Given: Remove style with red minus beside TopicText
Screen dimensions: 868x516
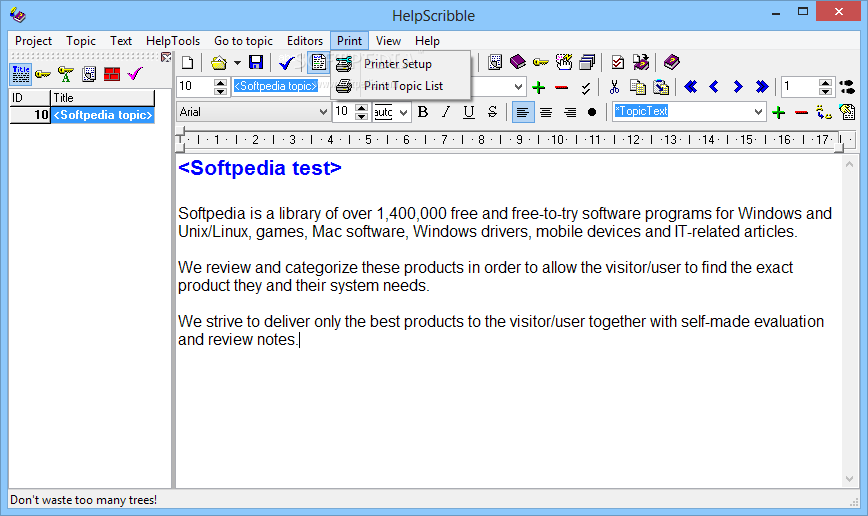Looking at the screenshot, I should click(801, 113).
